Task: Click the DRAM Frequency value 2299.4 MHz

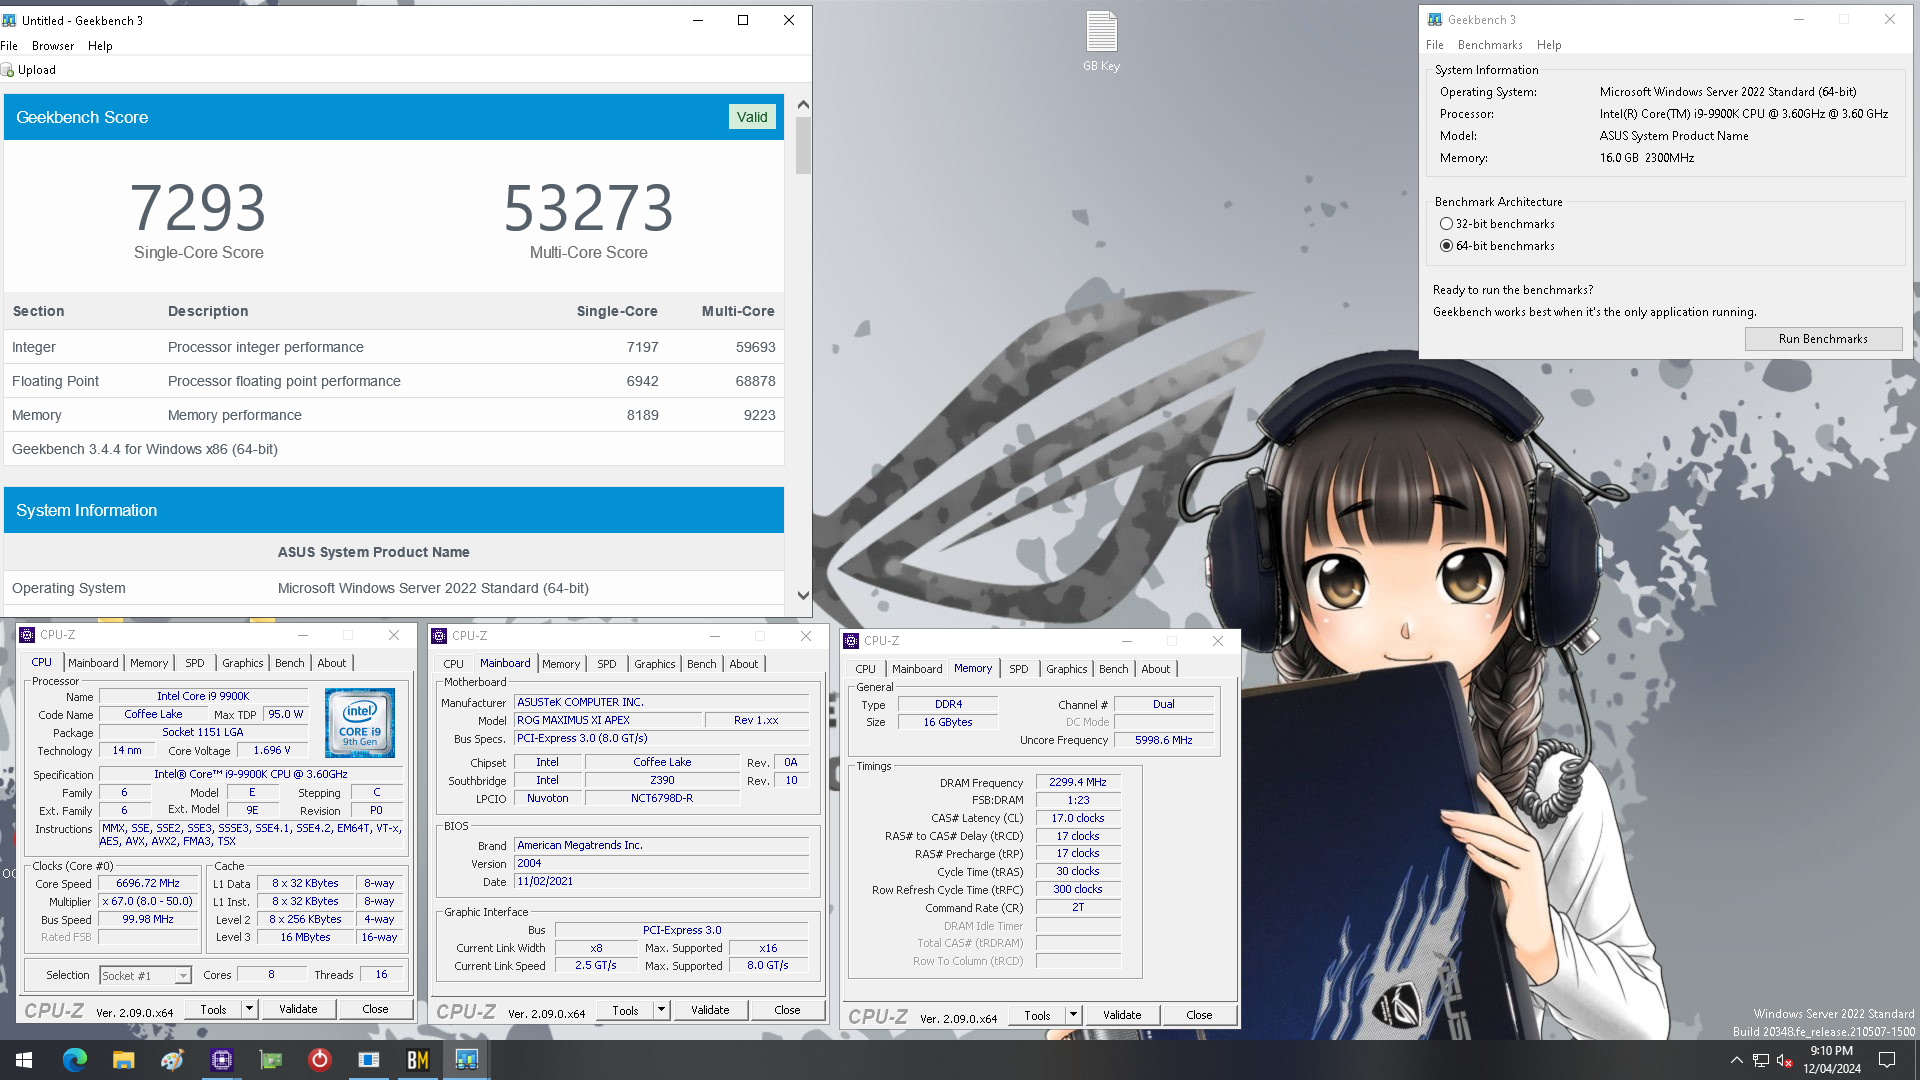Action: (x=1078, y=783)
